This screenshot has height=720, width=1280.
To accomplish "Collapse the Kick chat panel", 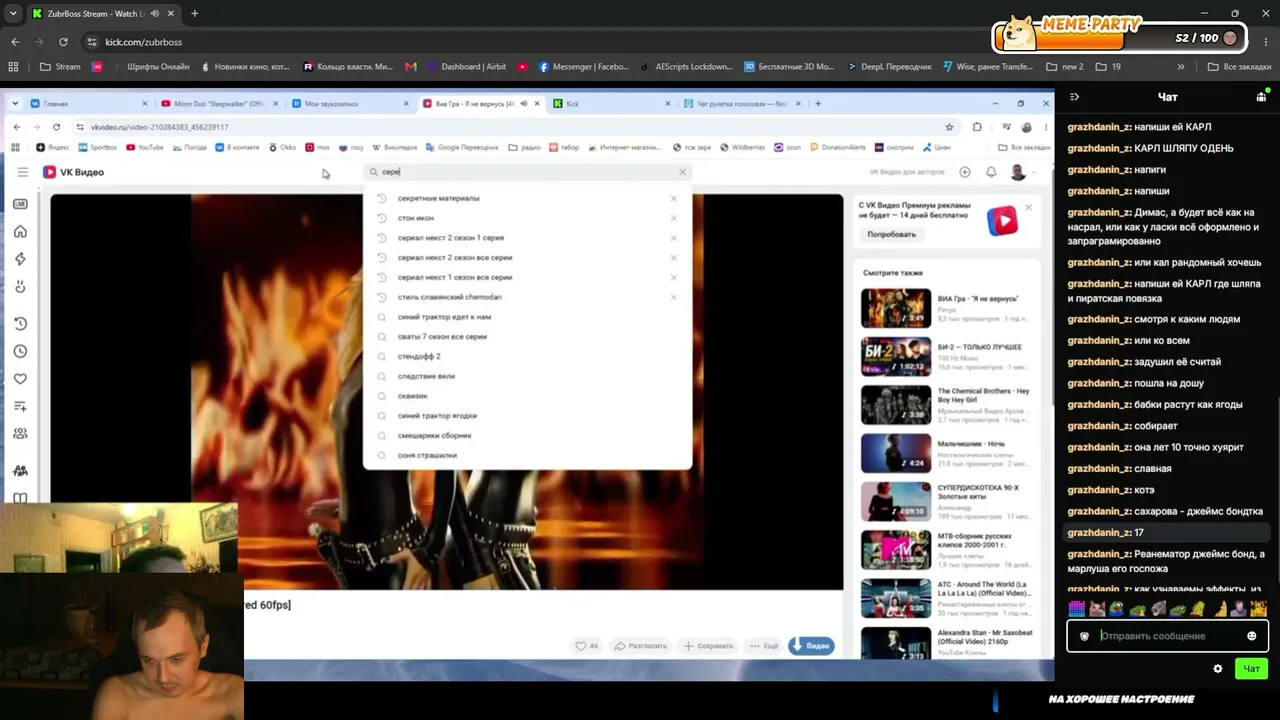I will [x=1074, y=97].
